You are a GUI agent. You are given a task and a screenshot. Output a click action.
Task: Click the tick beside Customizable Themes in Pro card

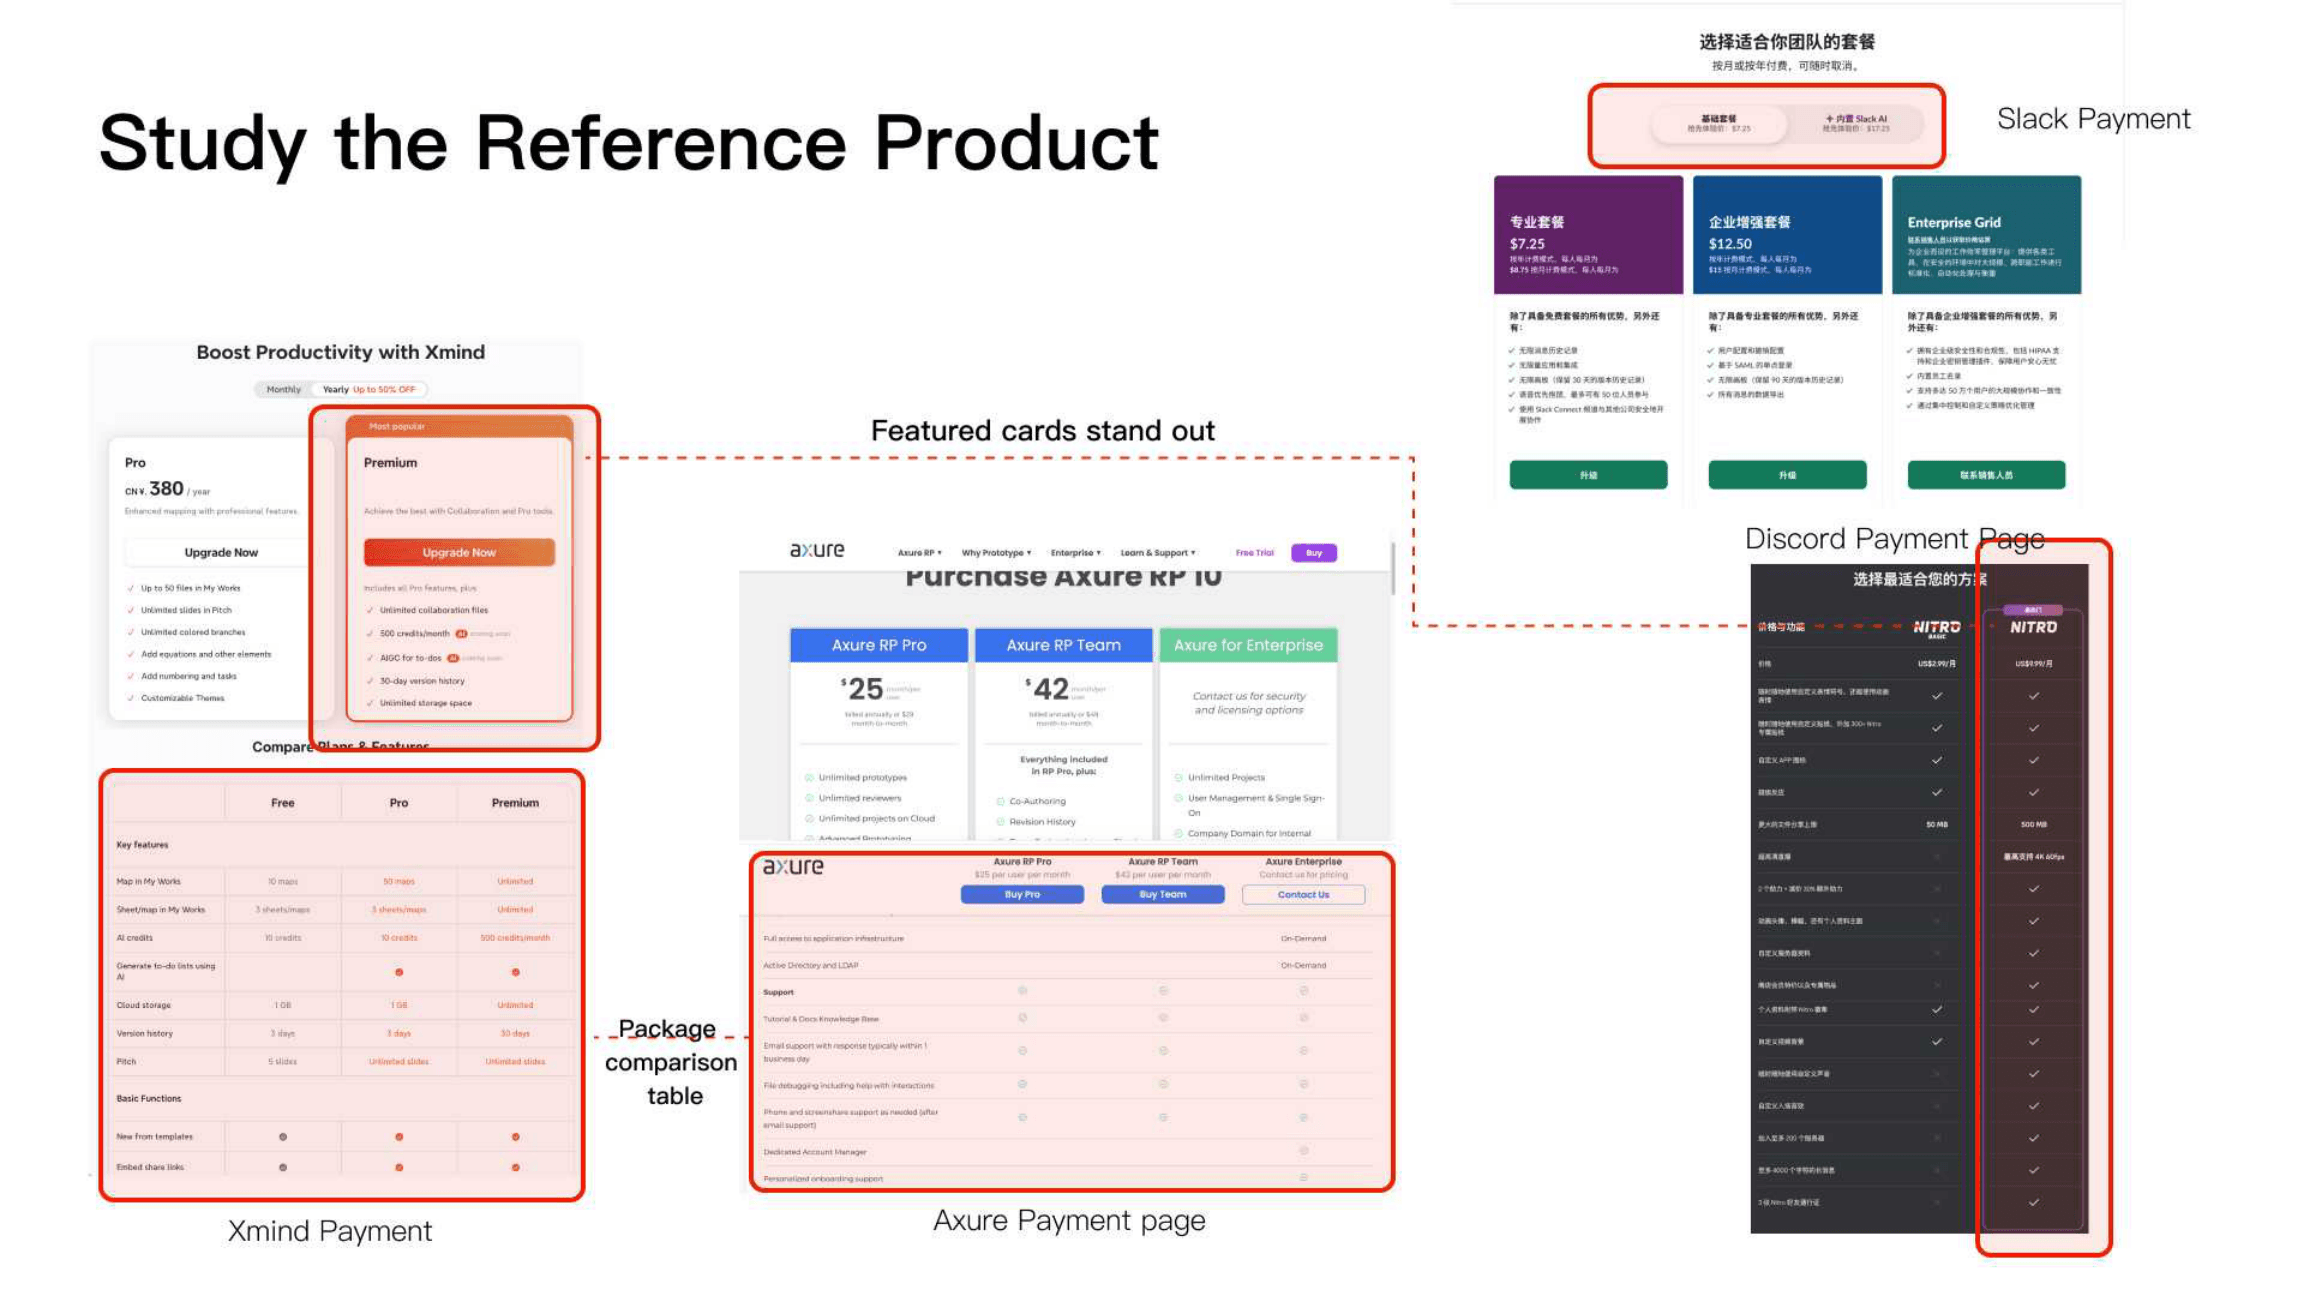(x=131, y=698)
